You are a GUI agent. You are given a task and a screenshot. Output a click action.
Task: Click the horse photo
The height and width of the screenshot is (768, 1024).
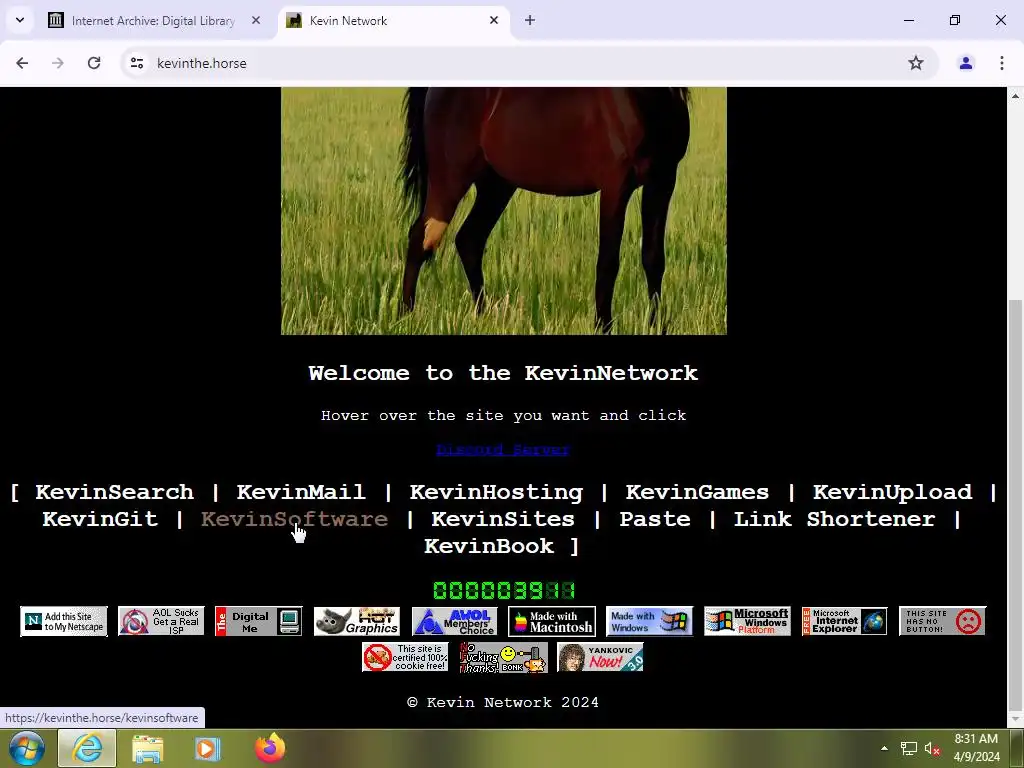(504, 211)
